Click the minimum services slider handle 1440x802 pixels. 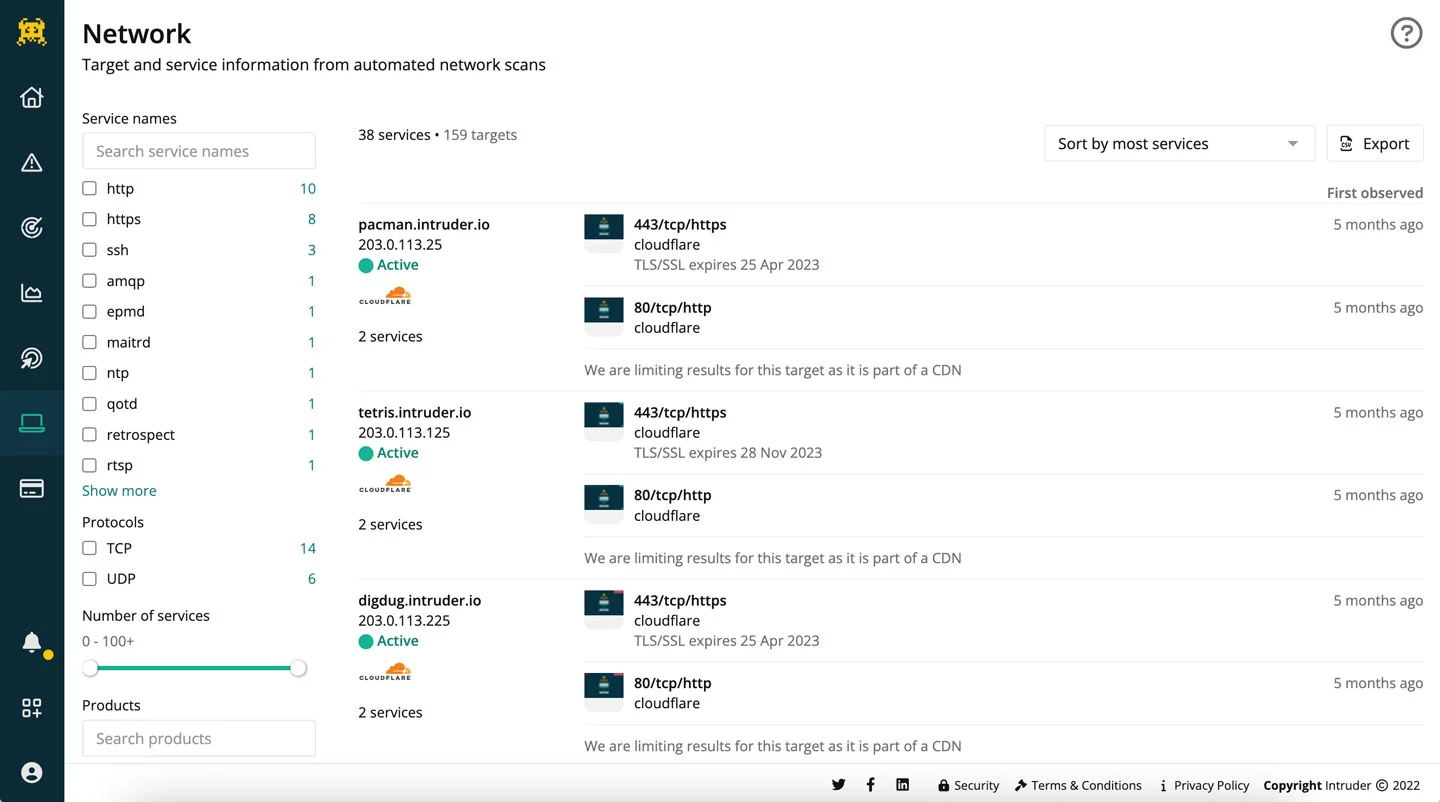click(90, 668)
